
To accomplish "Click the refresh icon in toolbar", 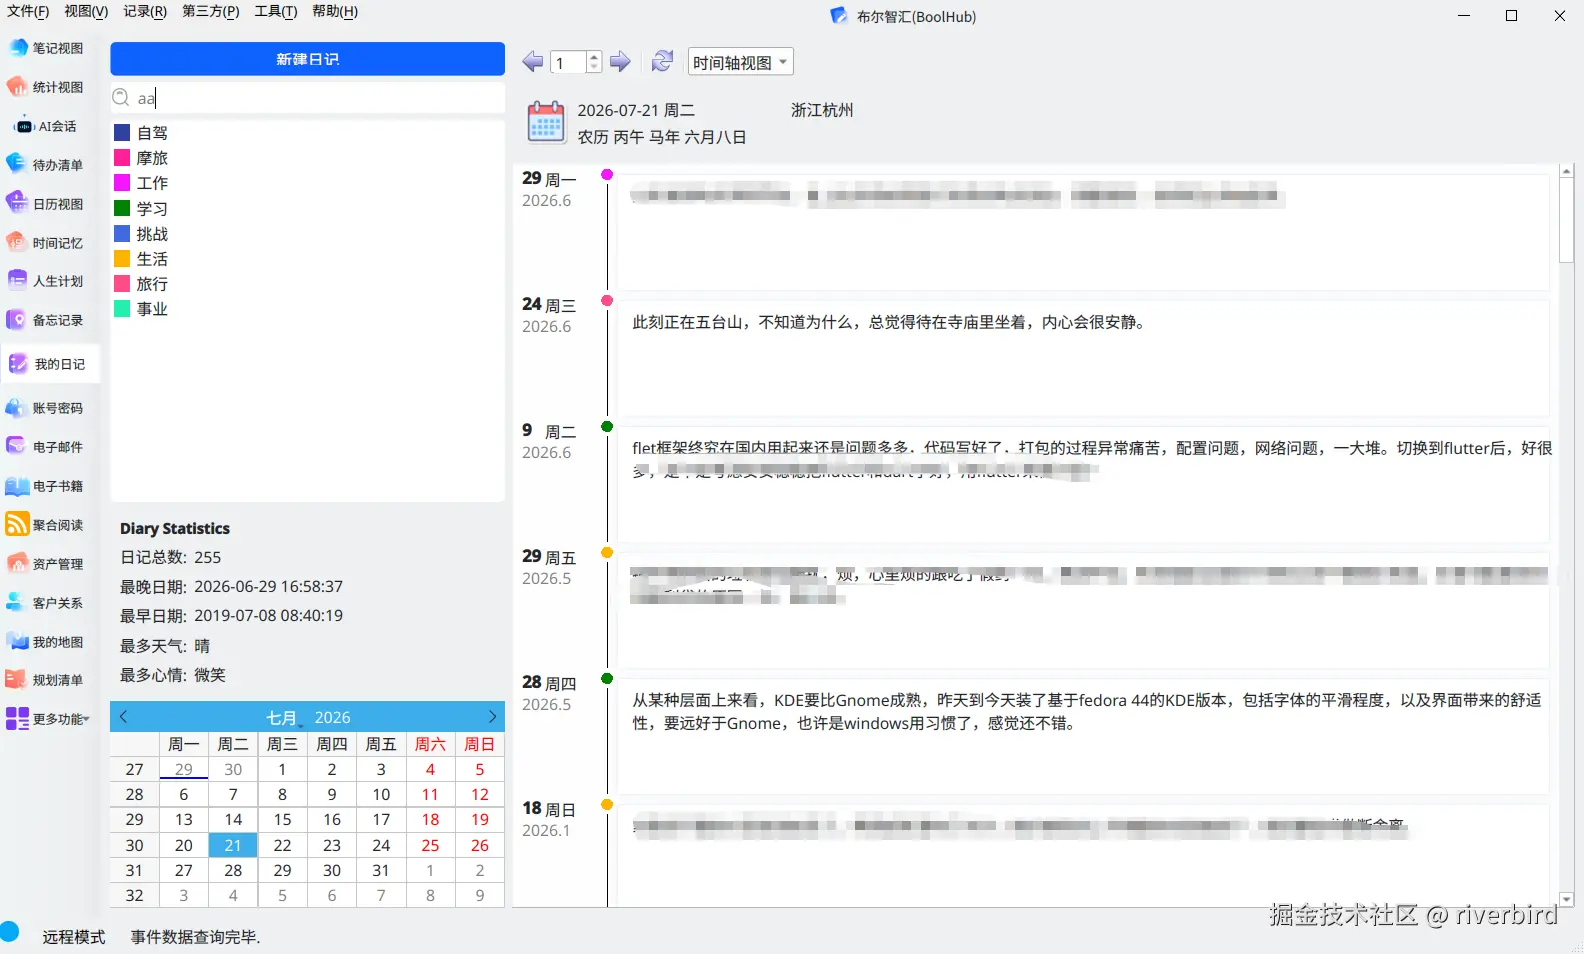I will pyautogui.click(x=662, y=62).
